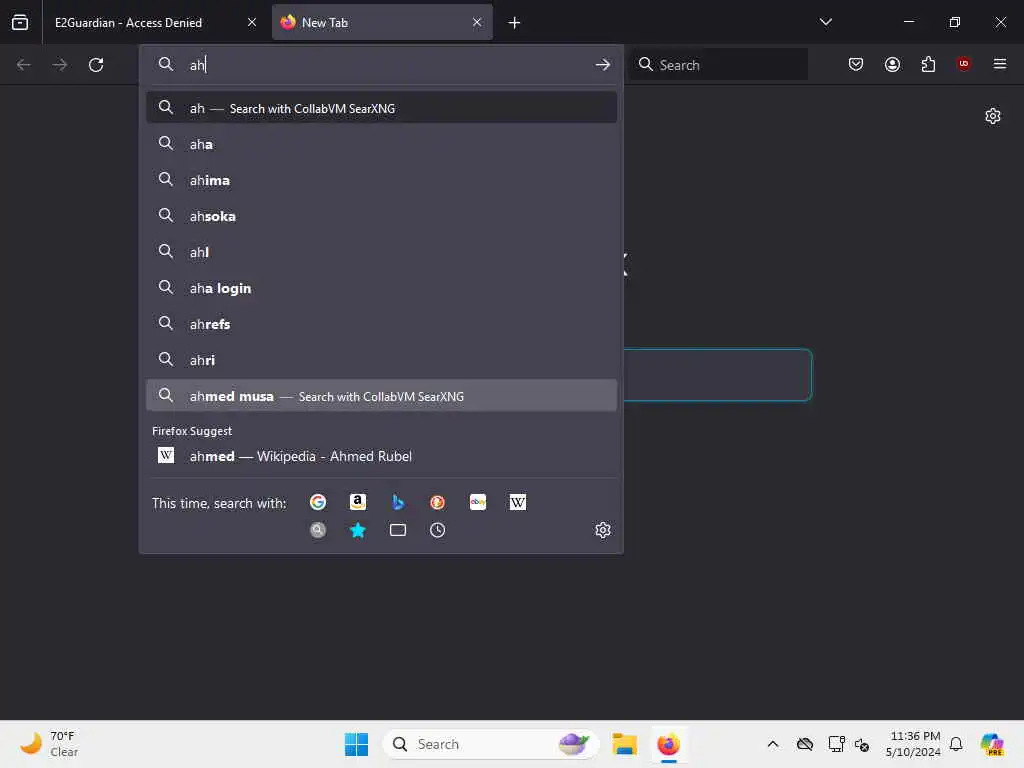Go back to previous page
The height and width of the screenshot is (768, 1024).
(x=24, y=65)
